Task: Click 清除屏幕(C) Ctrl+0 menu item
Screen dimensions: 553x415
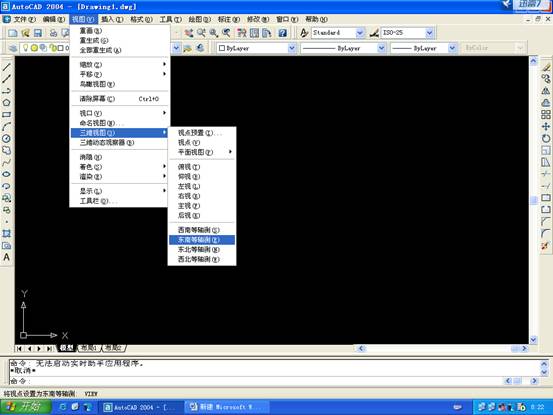Action: coord(120,99)
